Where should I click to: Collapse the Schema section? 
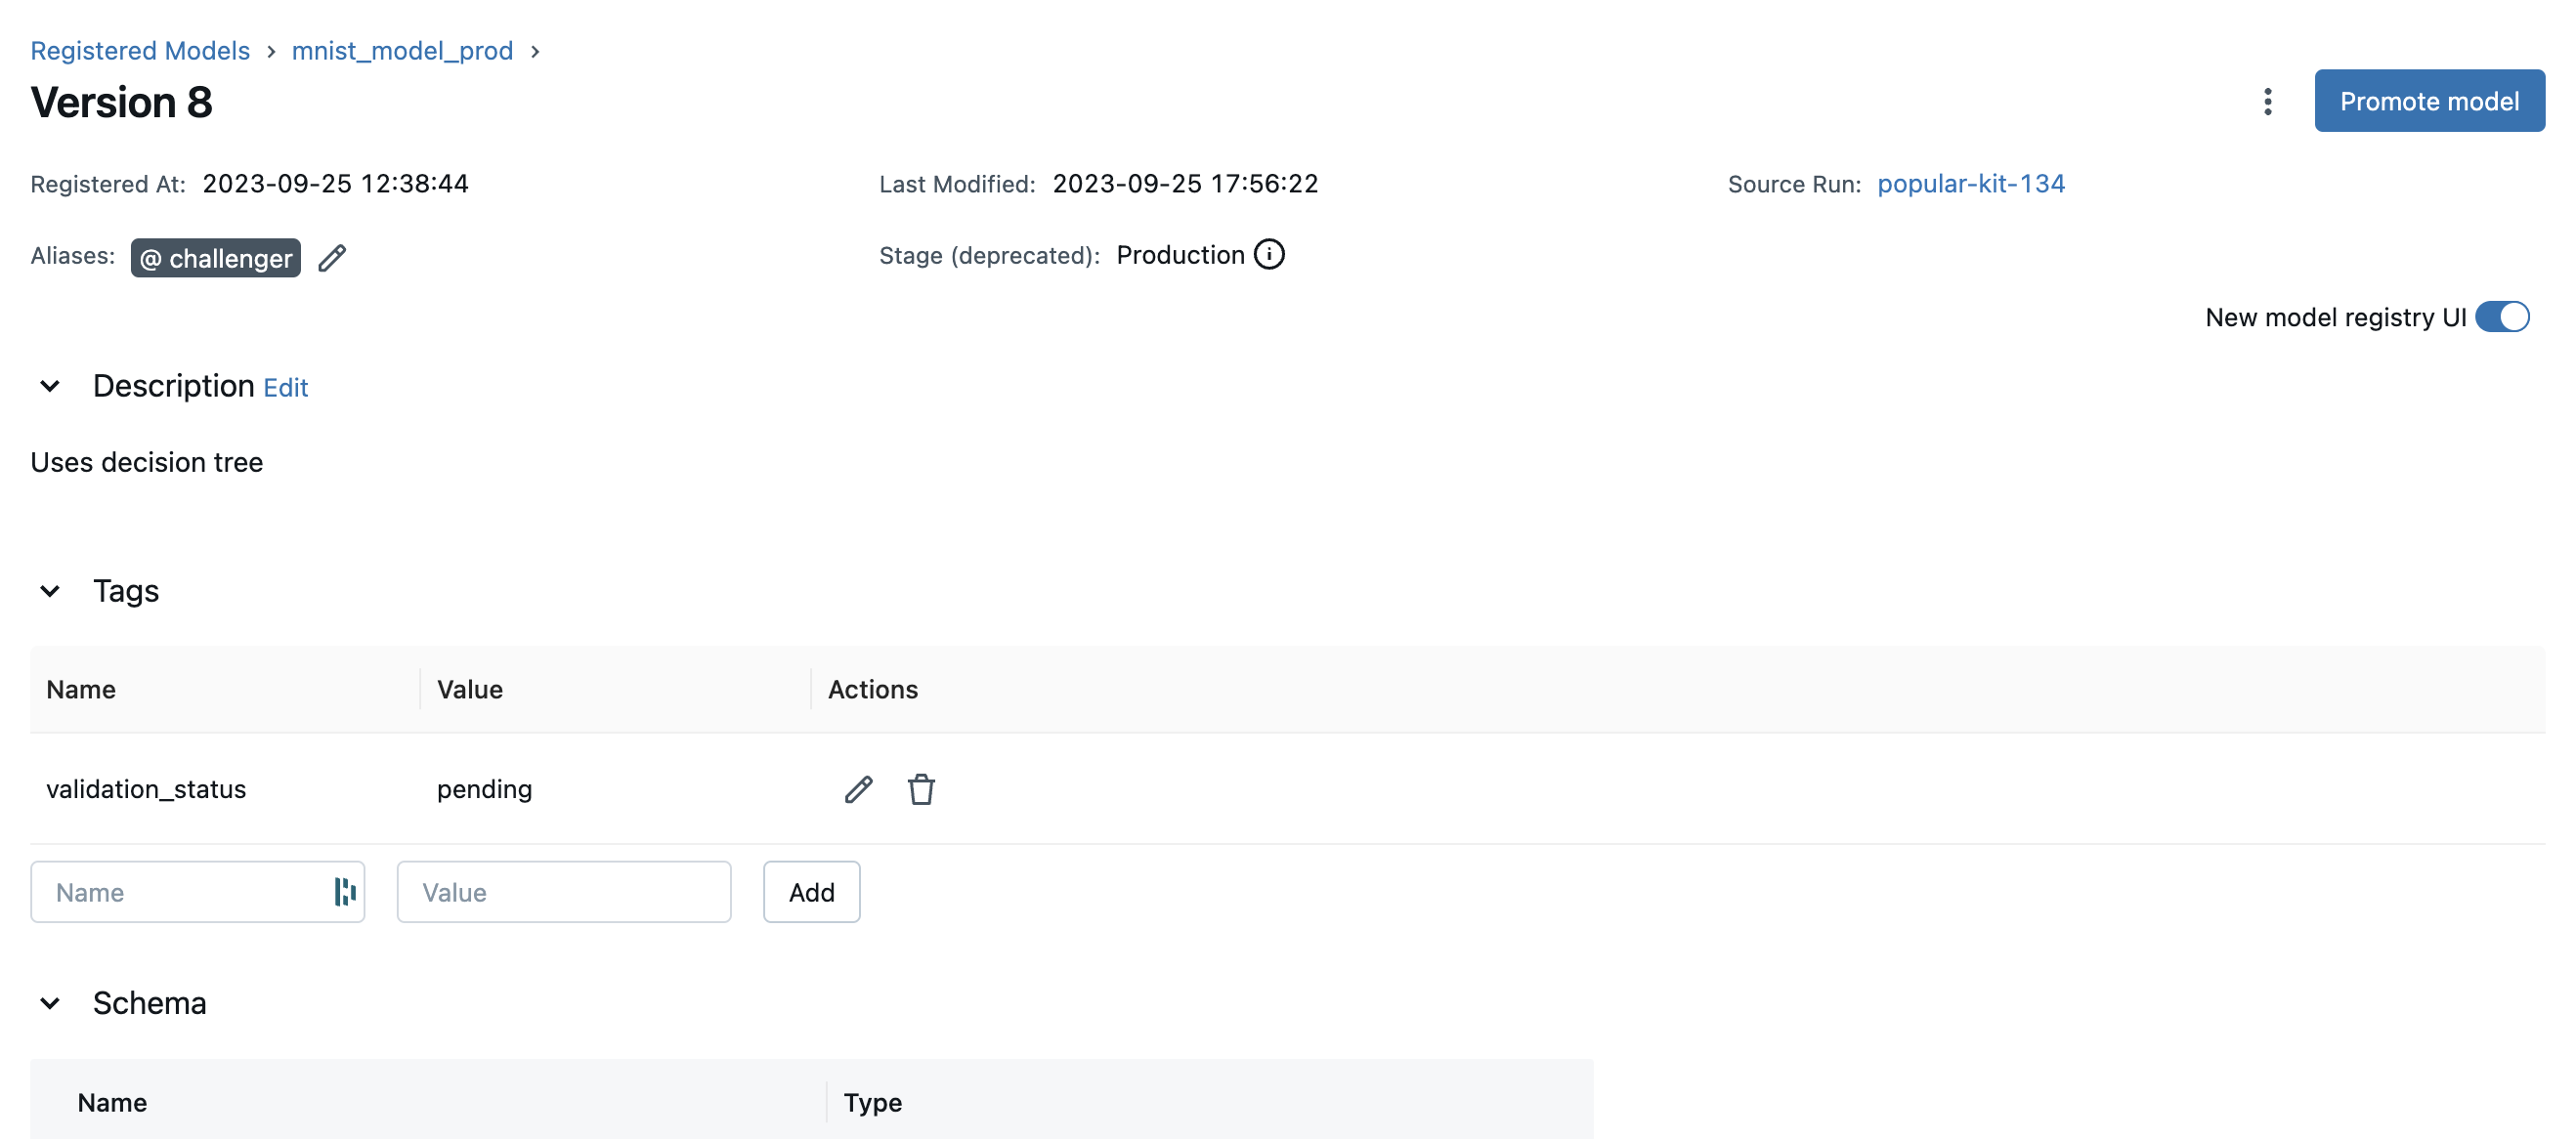(48, 999)
